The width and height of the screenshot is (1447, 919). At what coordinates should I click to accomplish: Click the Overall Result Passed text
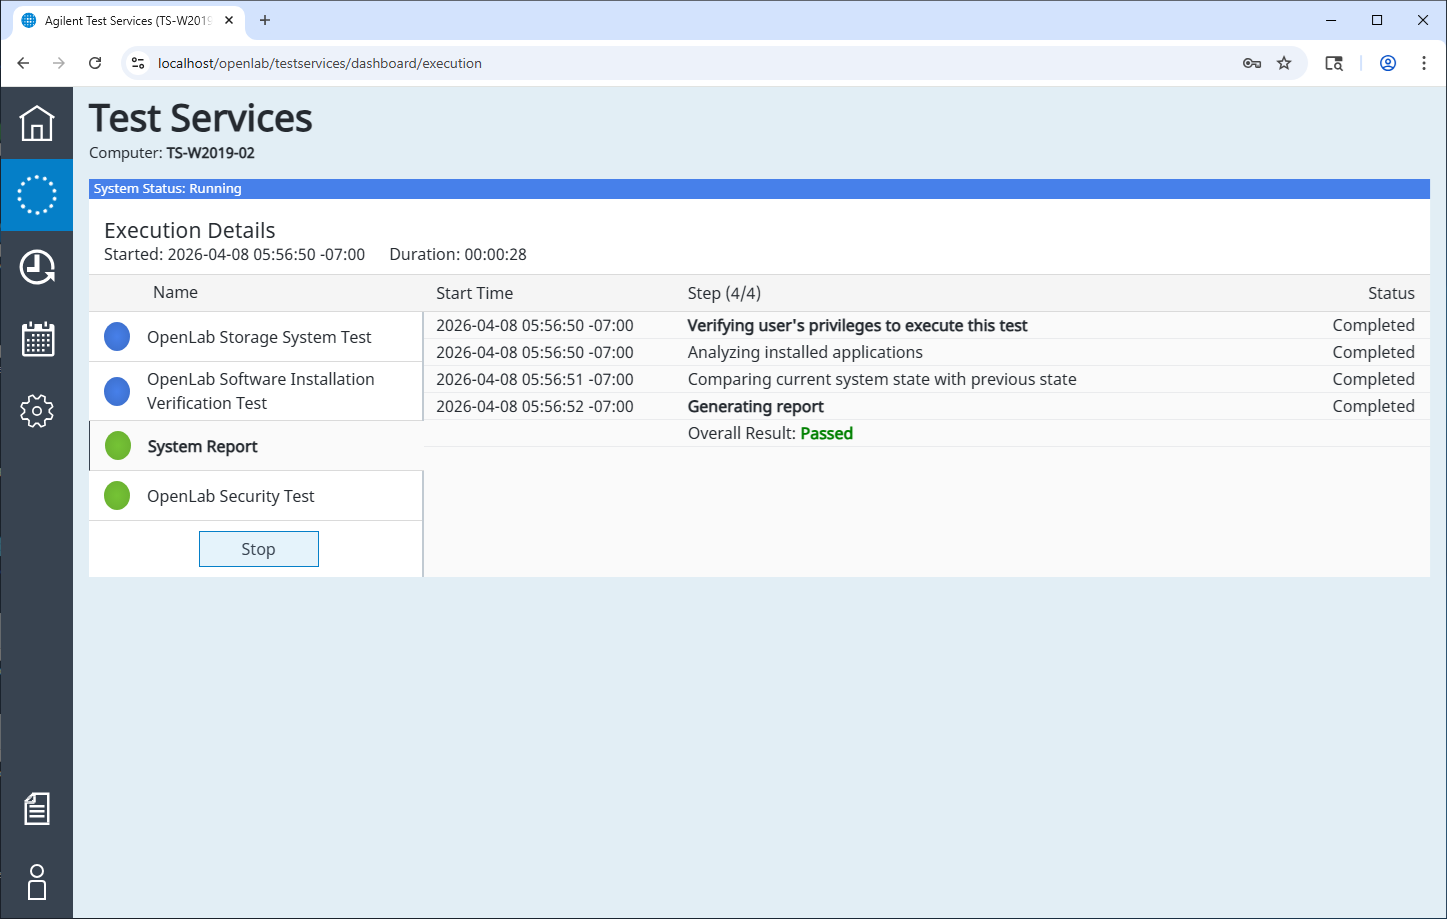[770, 433]
